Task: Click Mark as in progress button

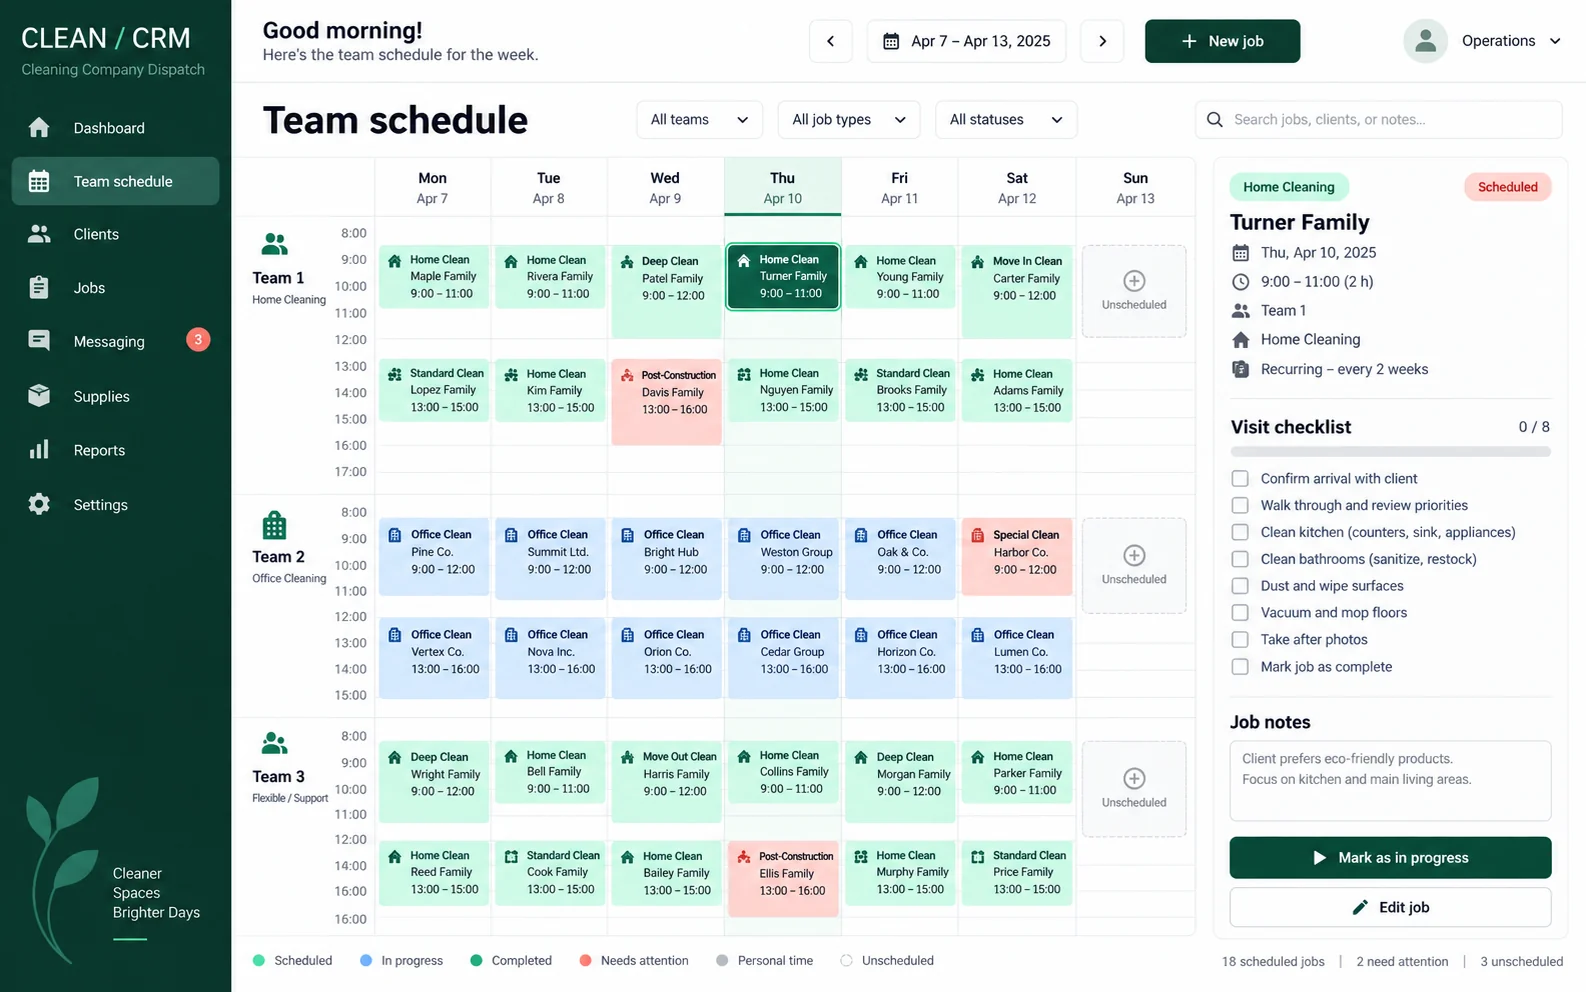Action: pyautogui.click(x=1390, y=858)
